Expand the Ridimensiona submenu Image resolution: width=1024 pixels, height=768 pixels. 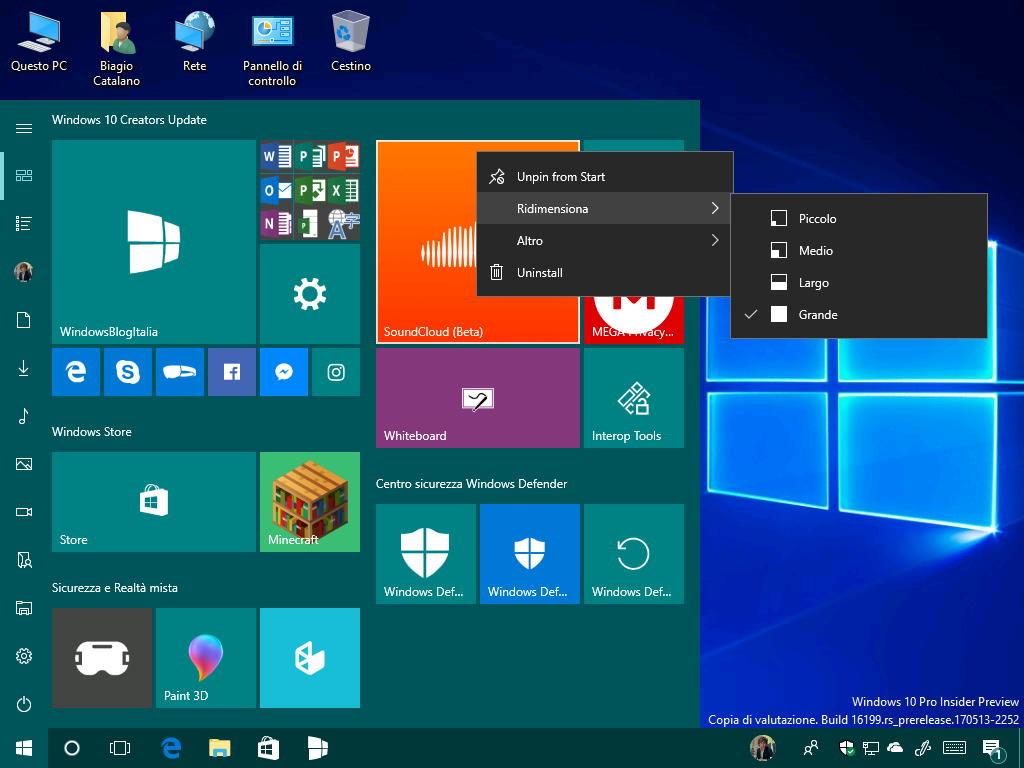point(604,208)
